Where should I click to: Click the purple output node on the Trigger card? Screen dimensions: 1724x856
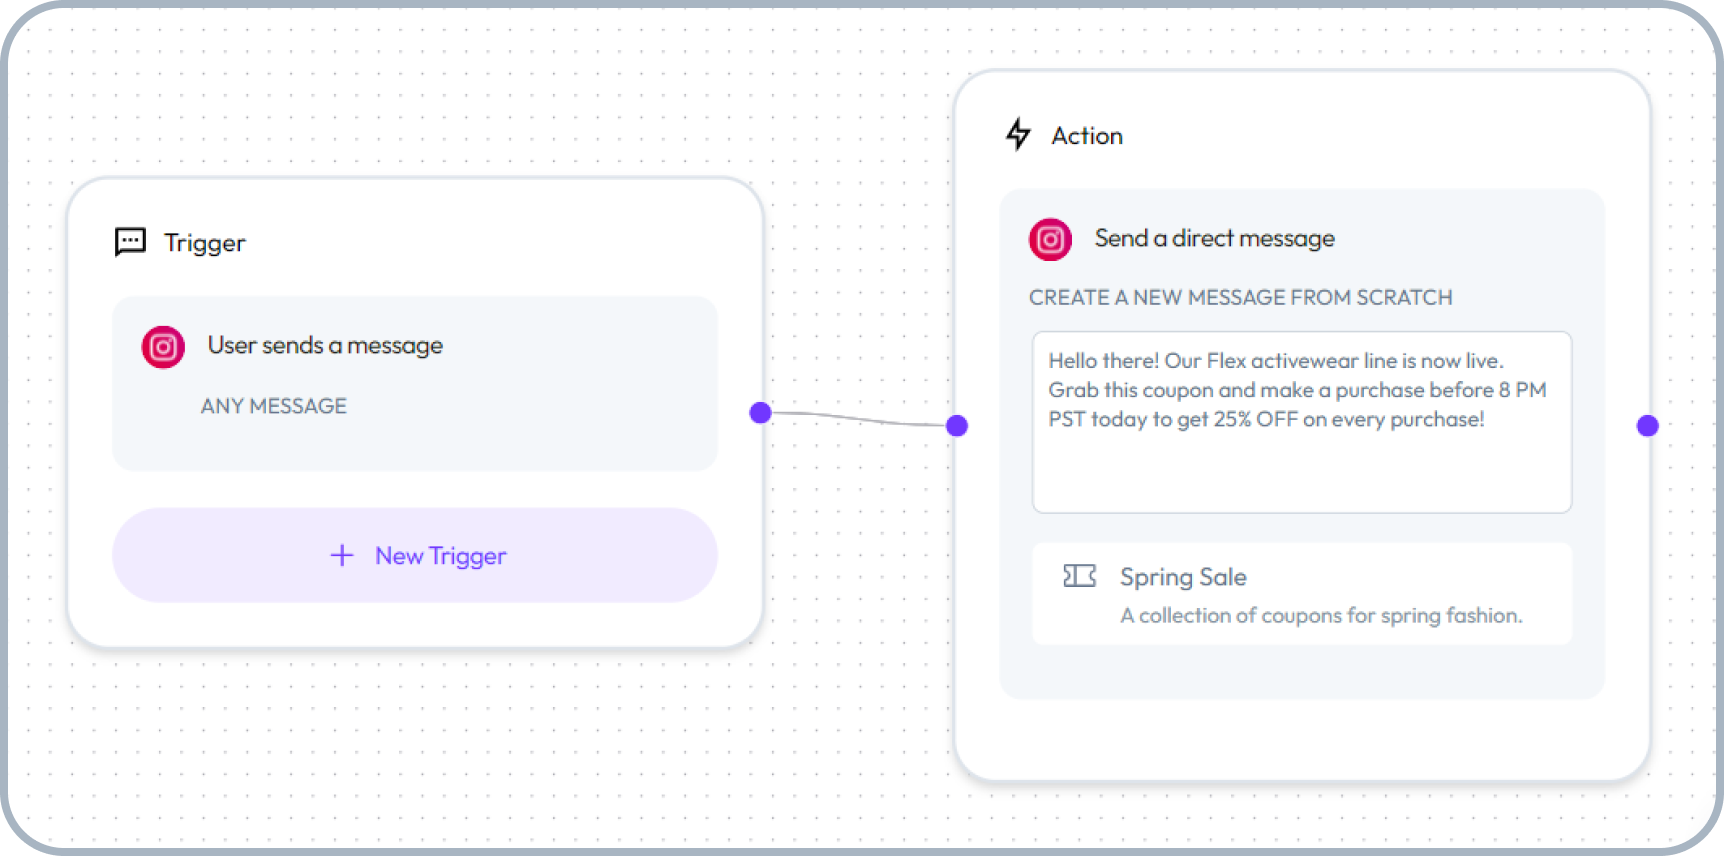pos(759,412)
